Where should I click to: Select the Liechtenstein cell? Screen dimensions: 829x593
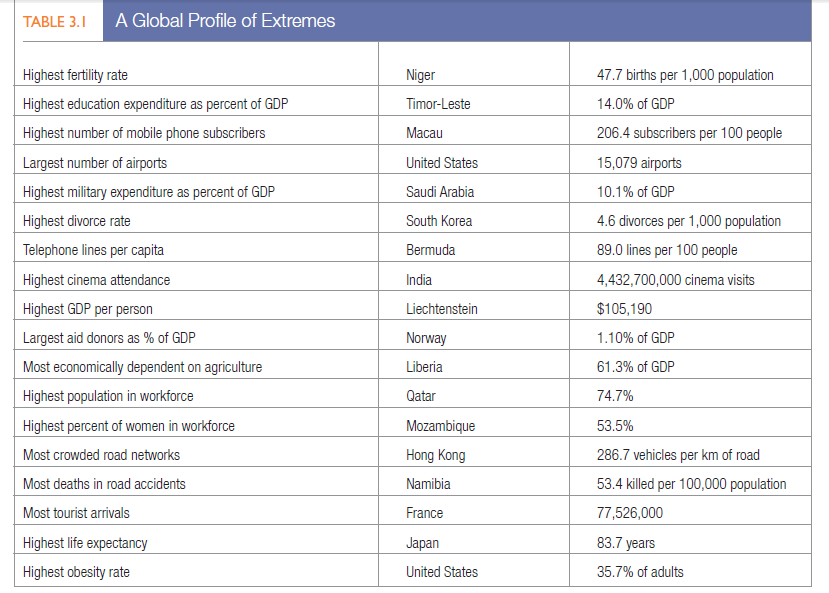click(442, 309)
